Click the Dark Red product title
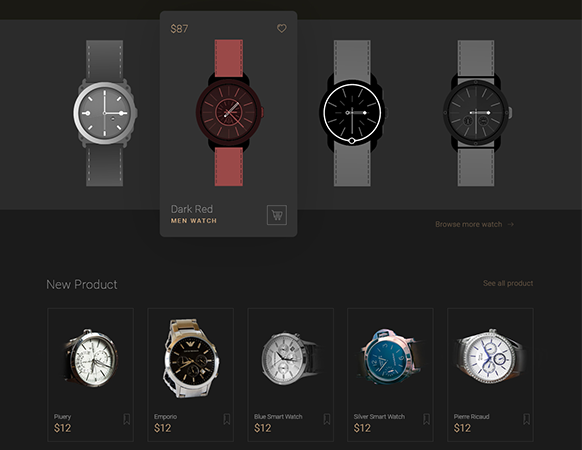The height and width of the screenshot is (450, 582). [192, 209]
